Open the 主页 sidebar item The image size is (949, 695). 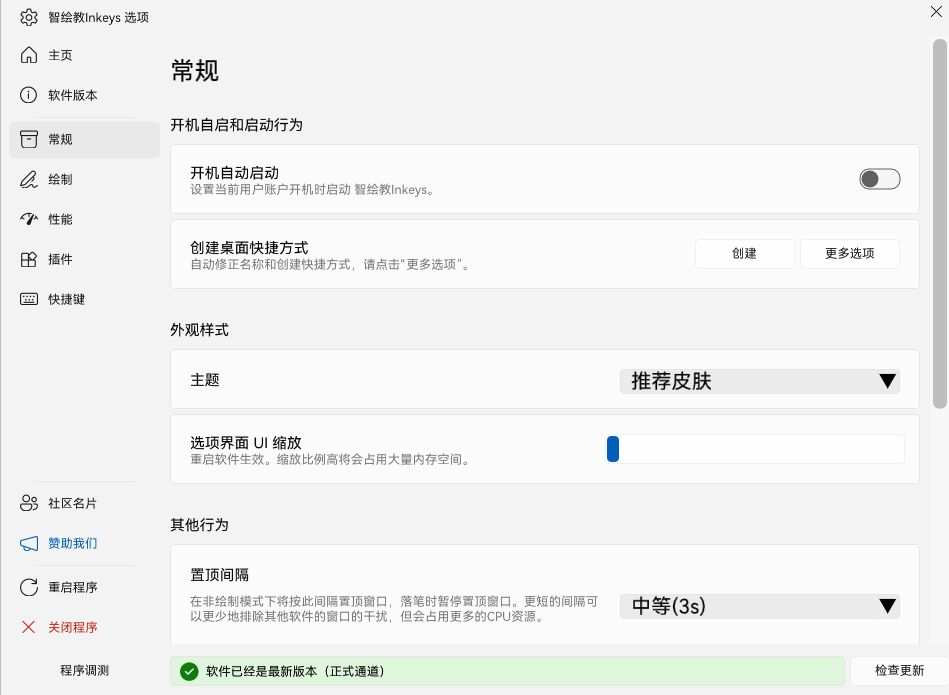(85, 55)
